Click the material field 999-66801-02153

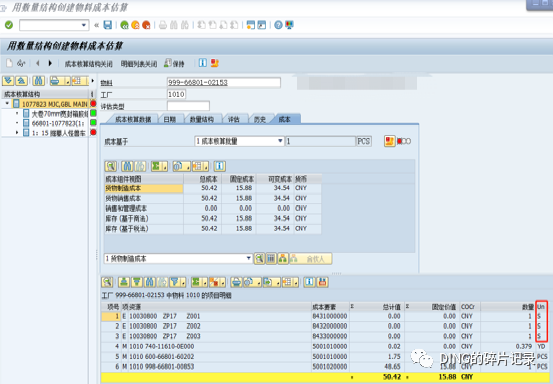224,83
